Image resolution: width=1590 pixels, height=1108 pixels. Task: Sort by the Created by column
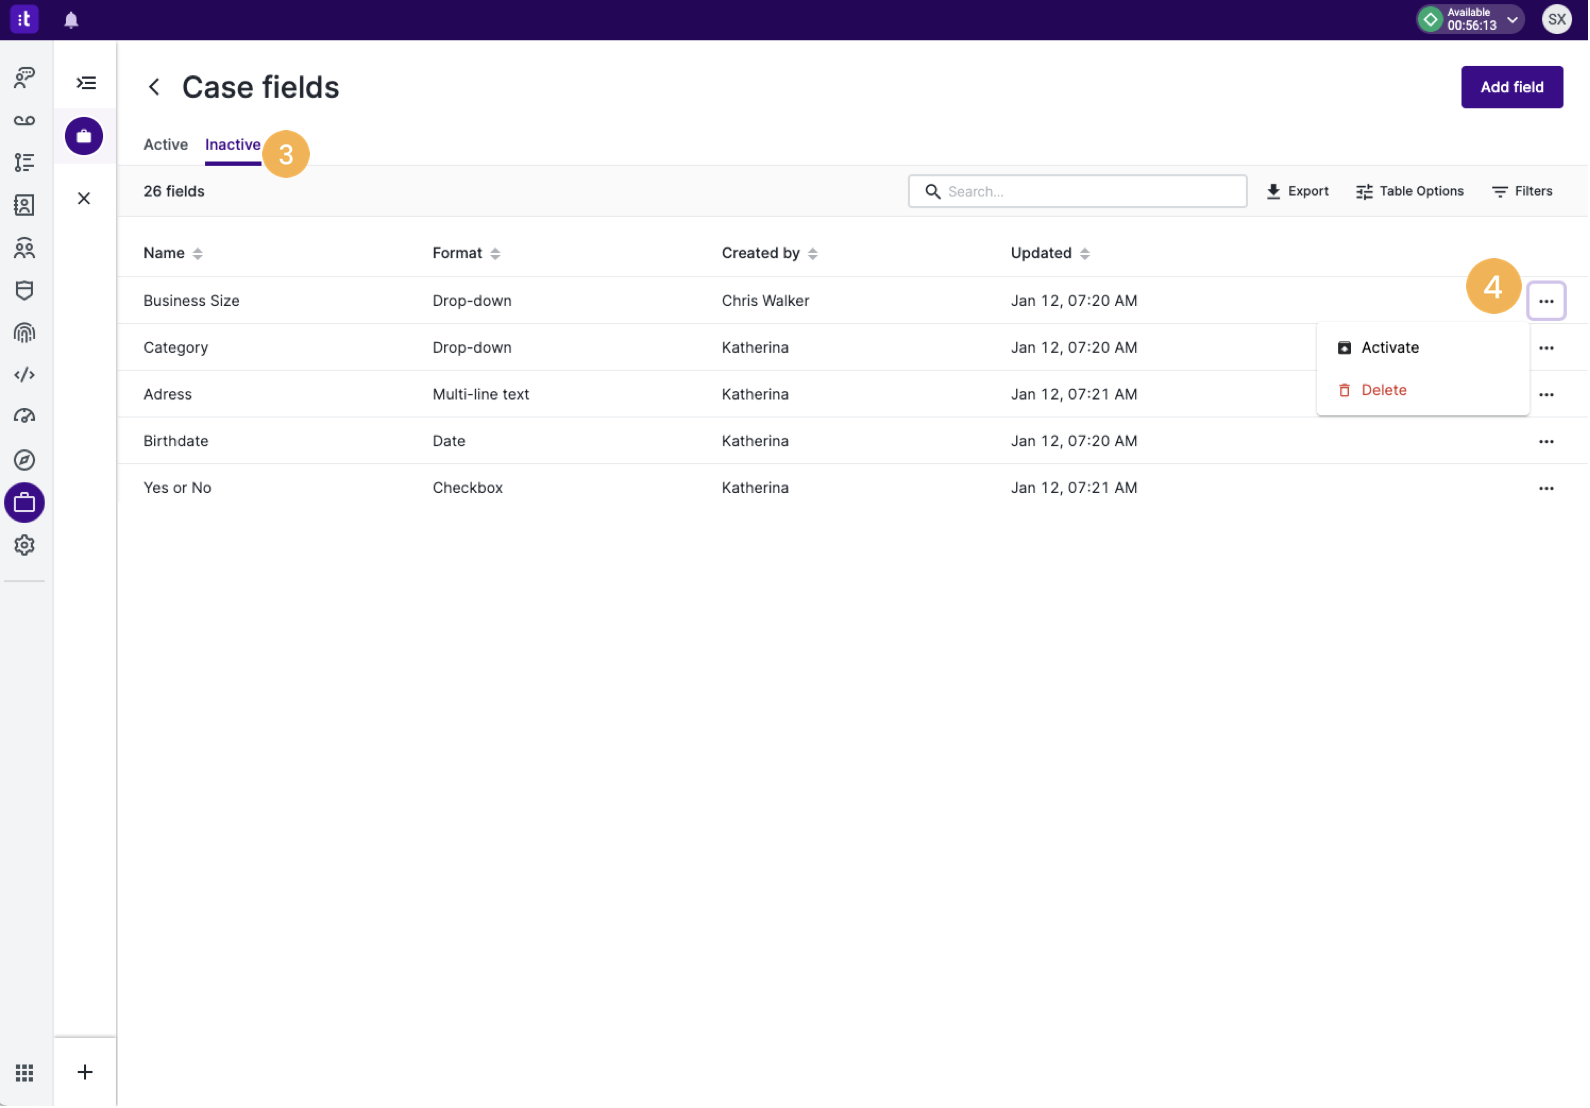(770, 253)
